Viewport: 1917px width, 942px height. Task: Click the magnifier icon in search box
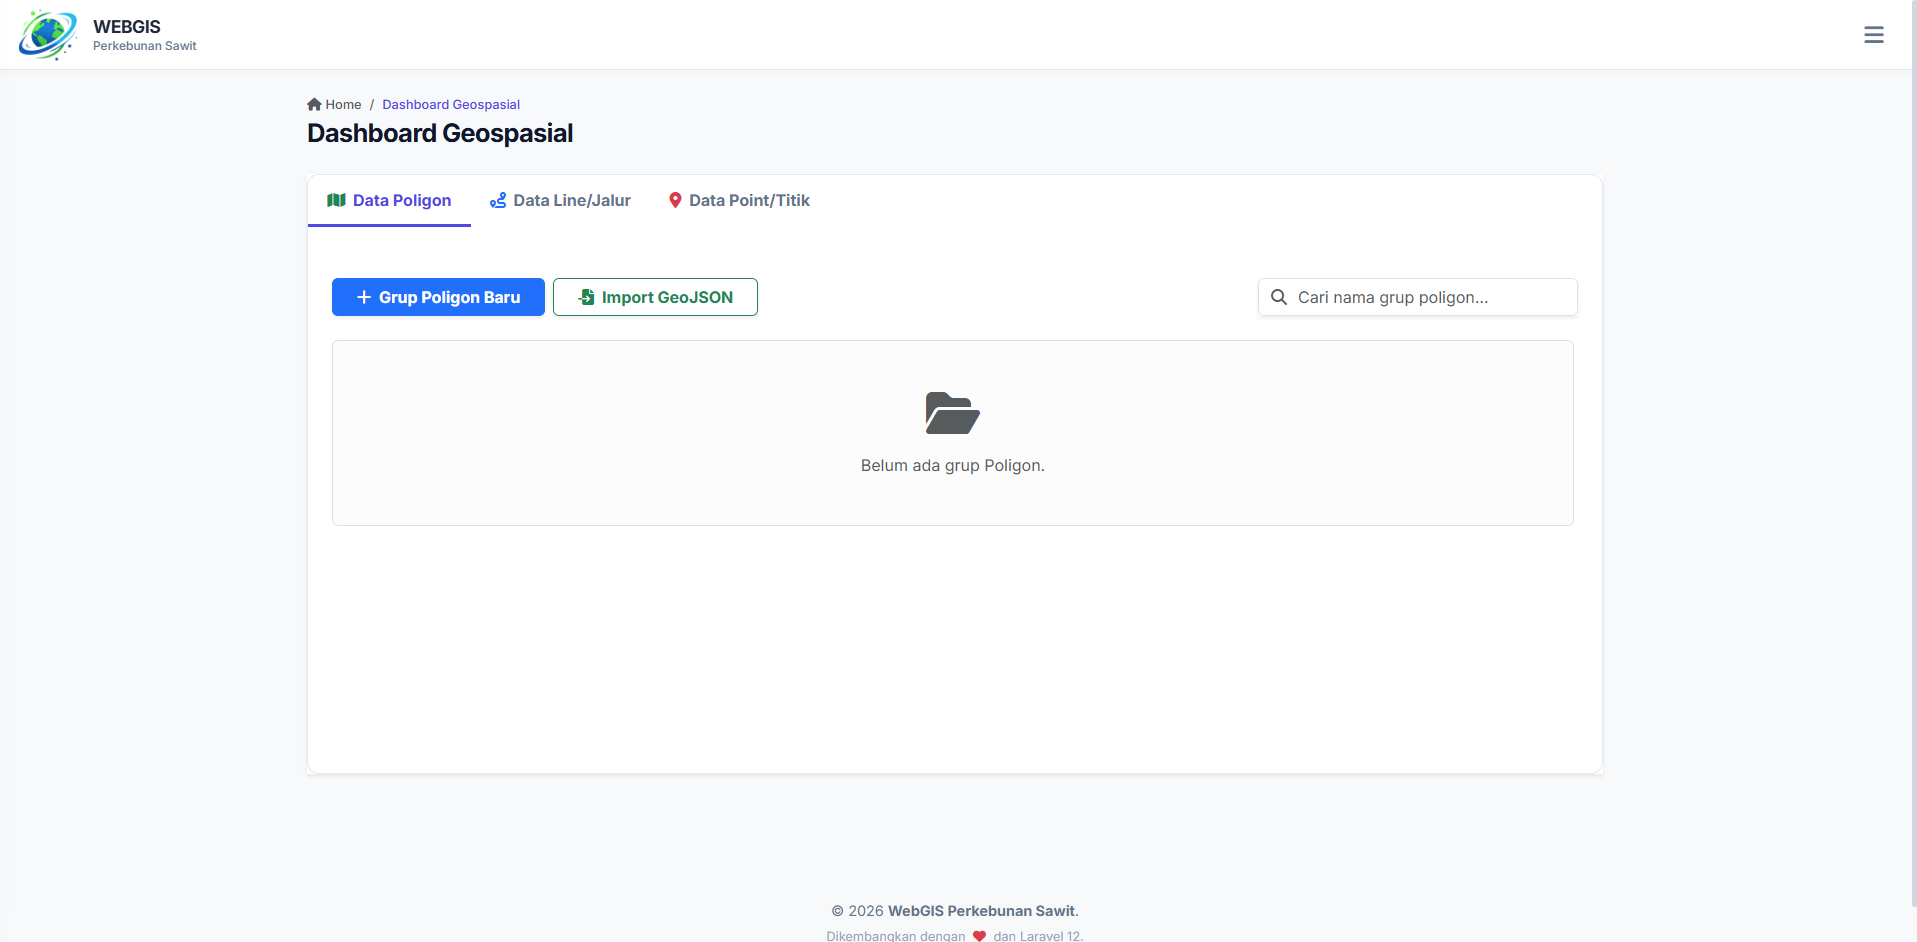[x=1278, y=297]
